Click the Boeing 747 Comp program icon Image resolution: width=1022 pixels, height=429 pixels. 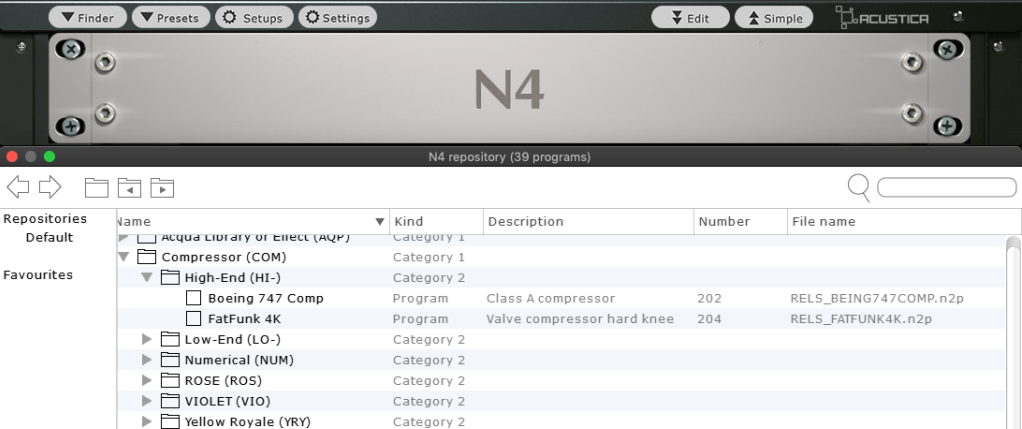[194, 298]
